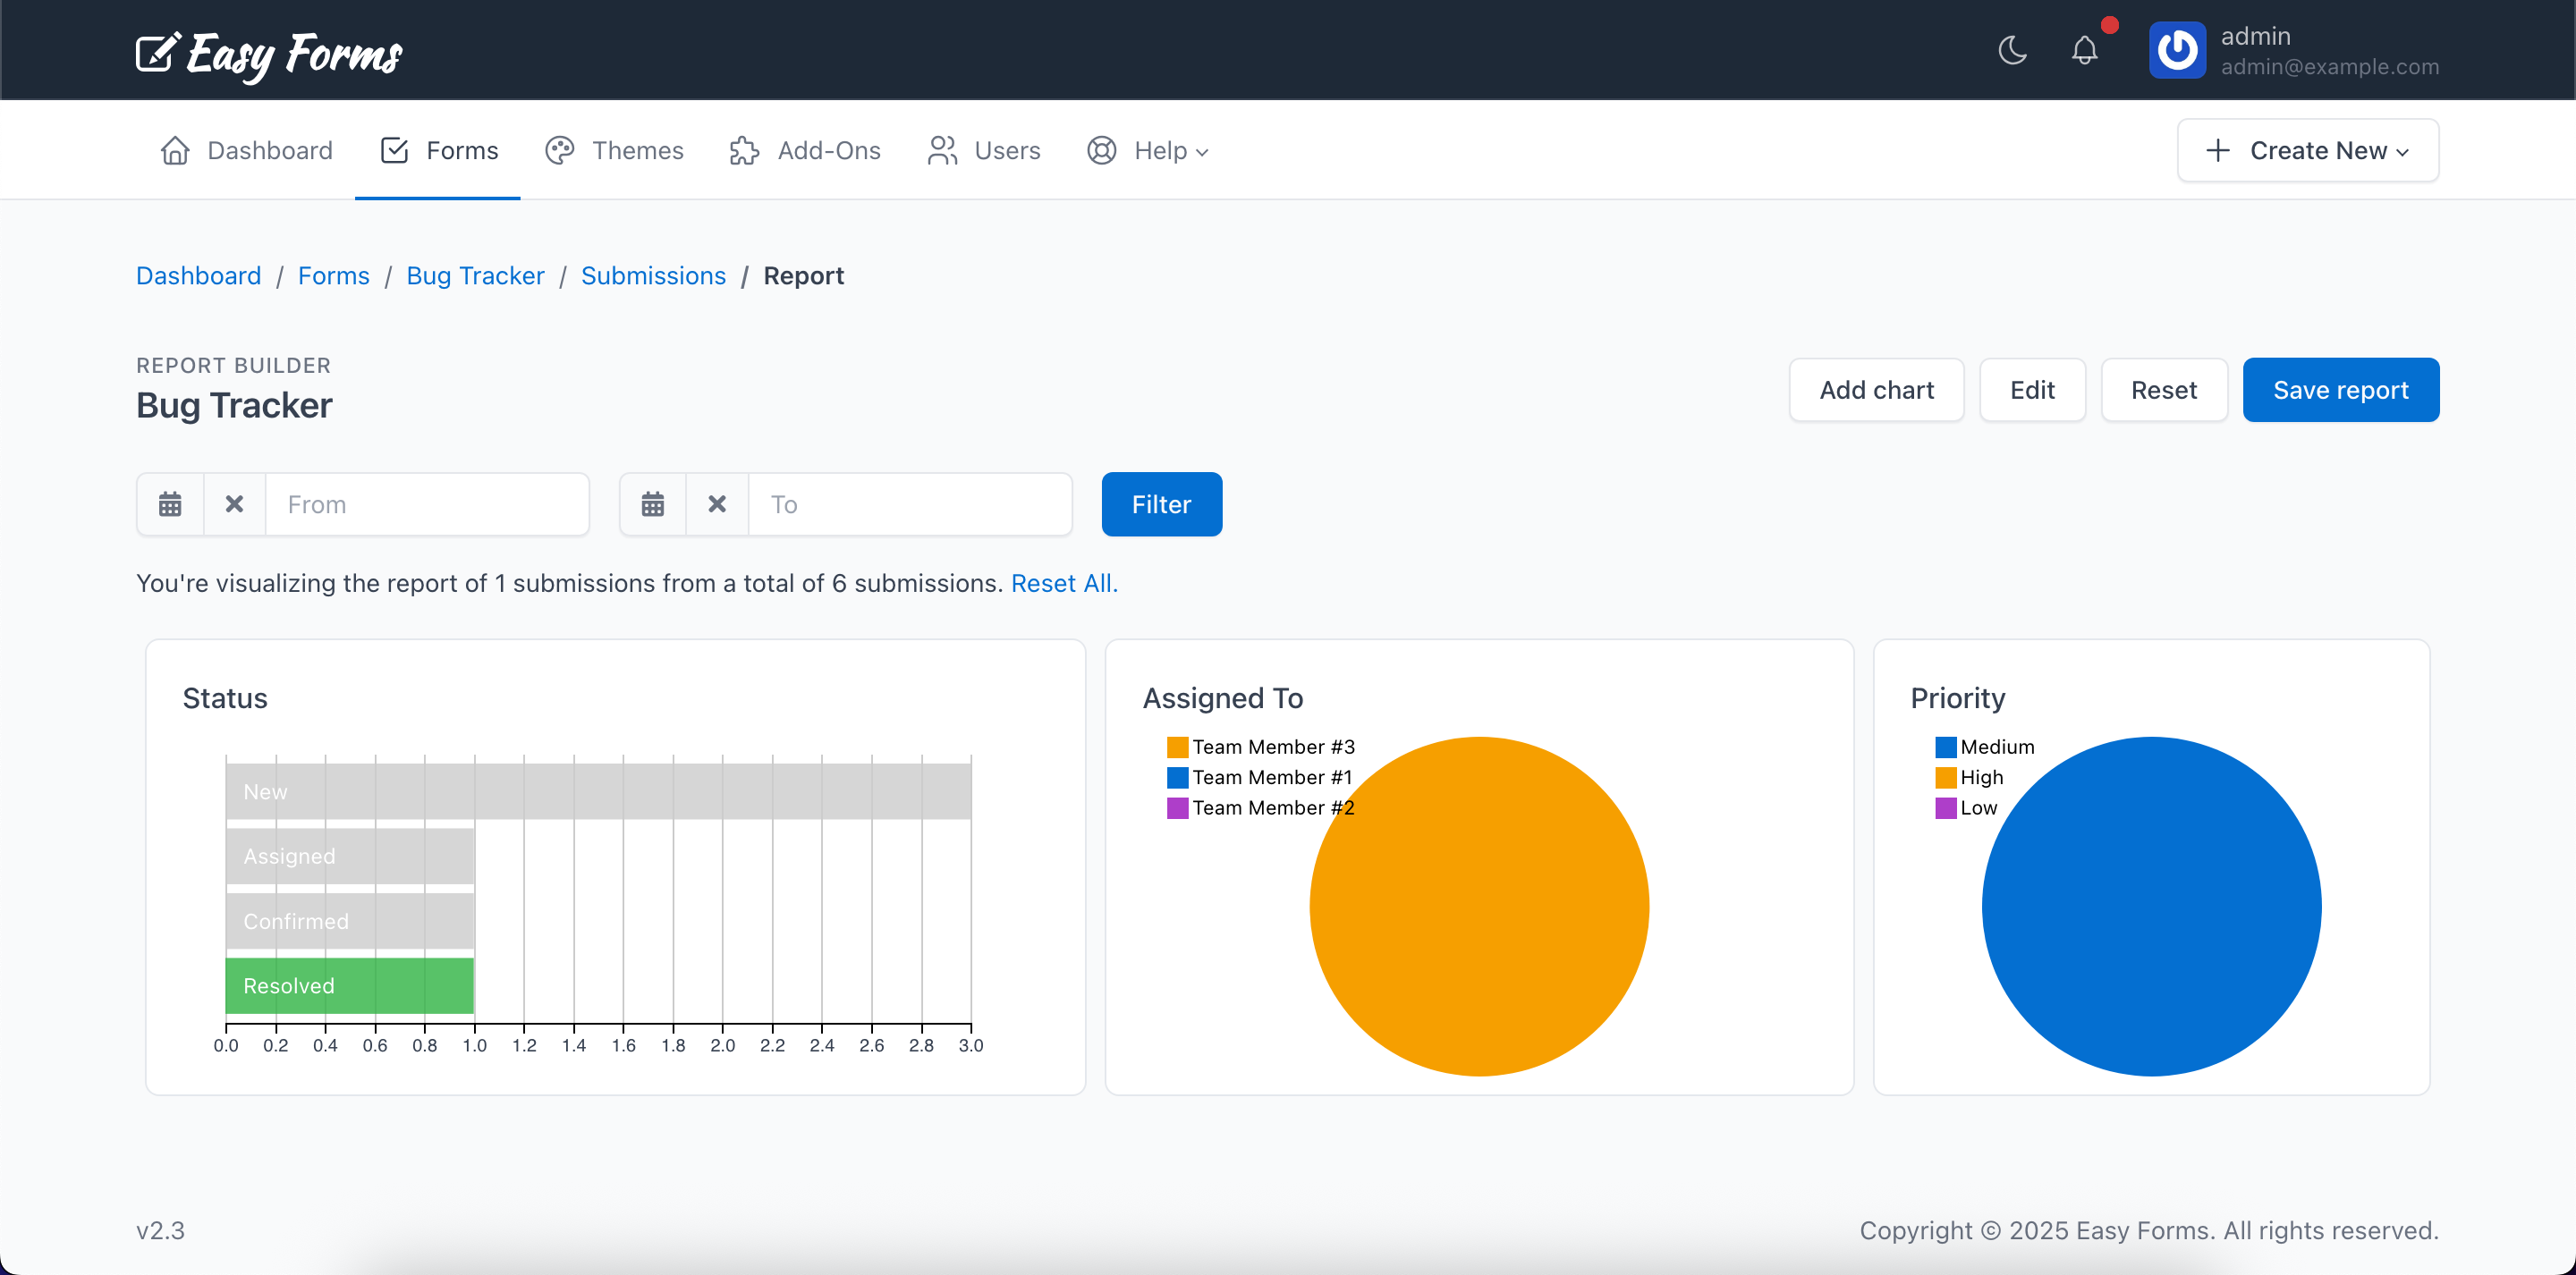The height and width of the screenshot is (1275, 2576).
Task: Click inside the From date input
Action: 428,504
